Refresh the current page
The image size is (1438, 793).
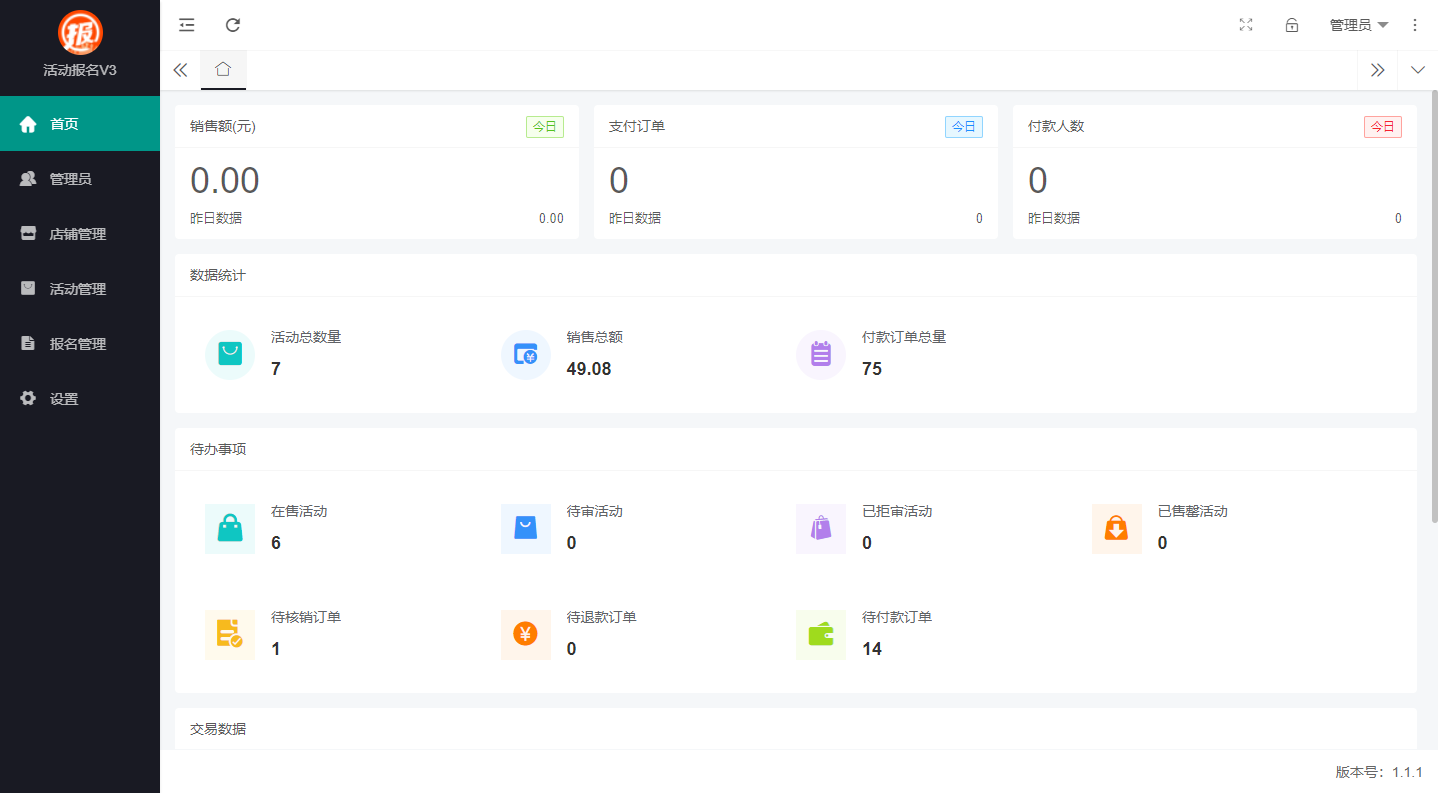tap(233, 25)
